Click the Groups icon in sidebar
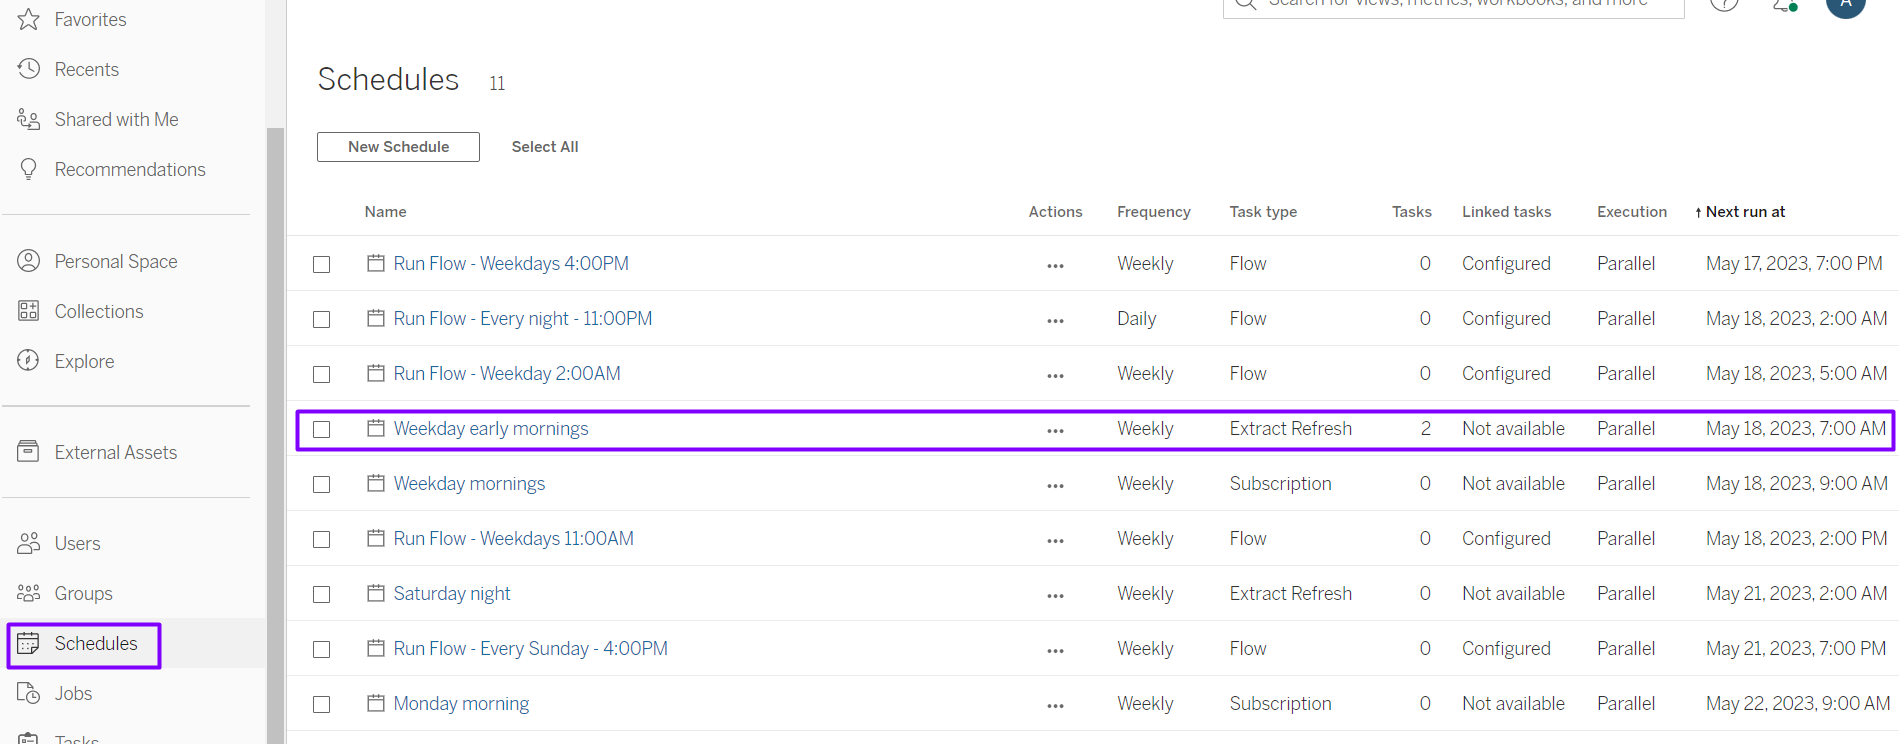This screenshot has height=744, width=1899. click(29, 593)
